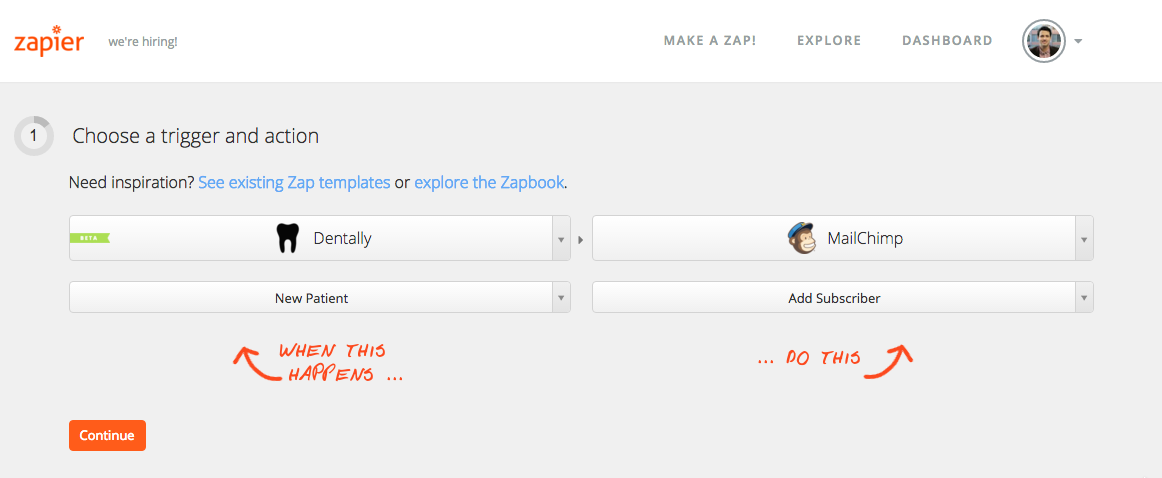Open the Add Subscriber action dropdown arrow
The image size is (1162, 478).
(1083, 298)
